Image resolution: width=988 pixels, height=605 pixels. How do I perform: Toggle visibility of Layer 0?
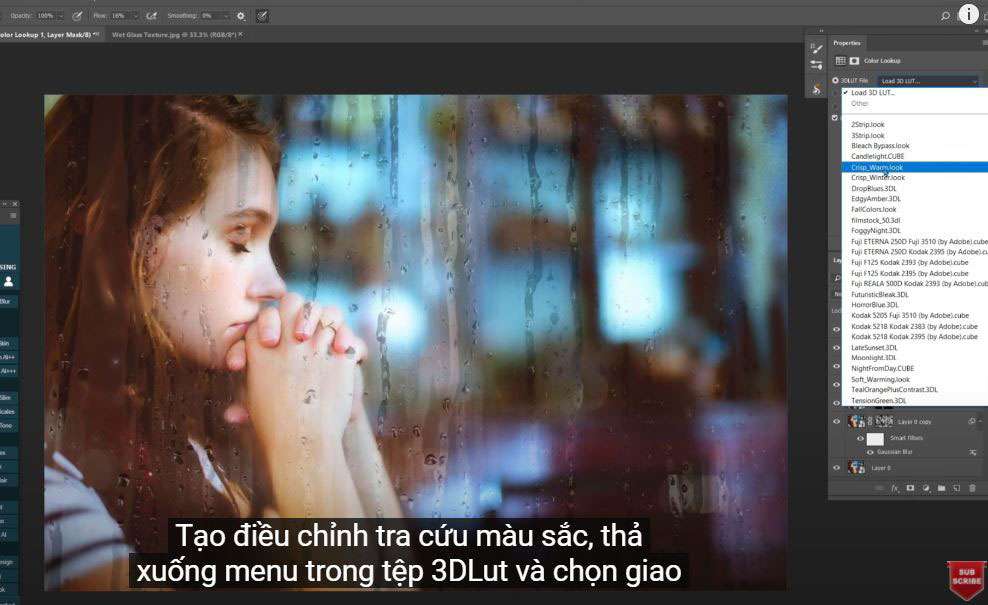[837, 468]
